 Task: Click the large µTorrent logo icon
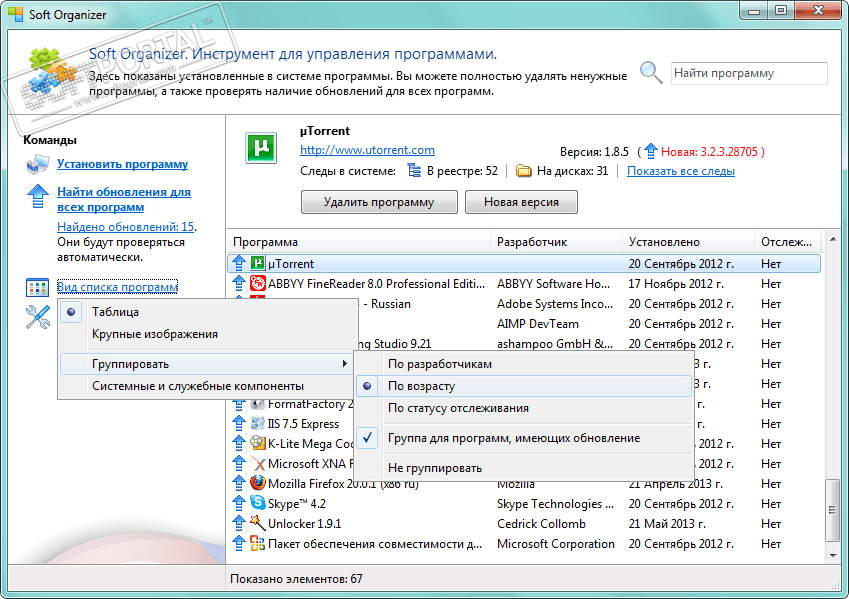tap(261, 148)
